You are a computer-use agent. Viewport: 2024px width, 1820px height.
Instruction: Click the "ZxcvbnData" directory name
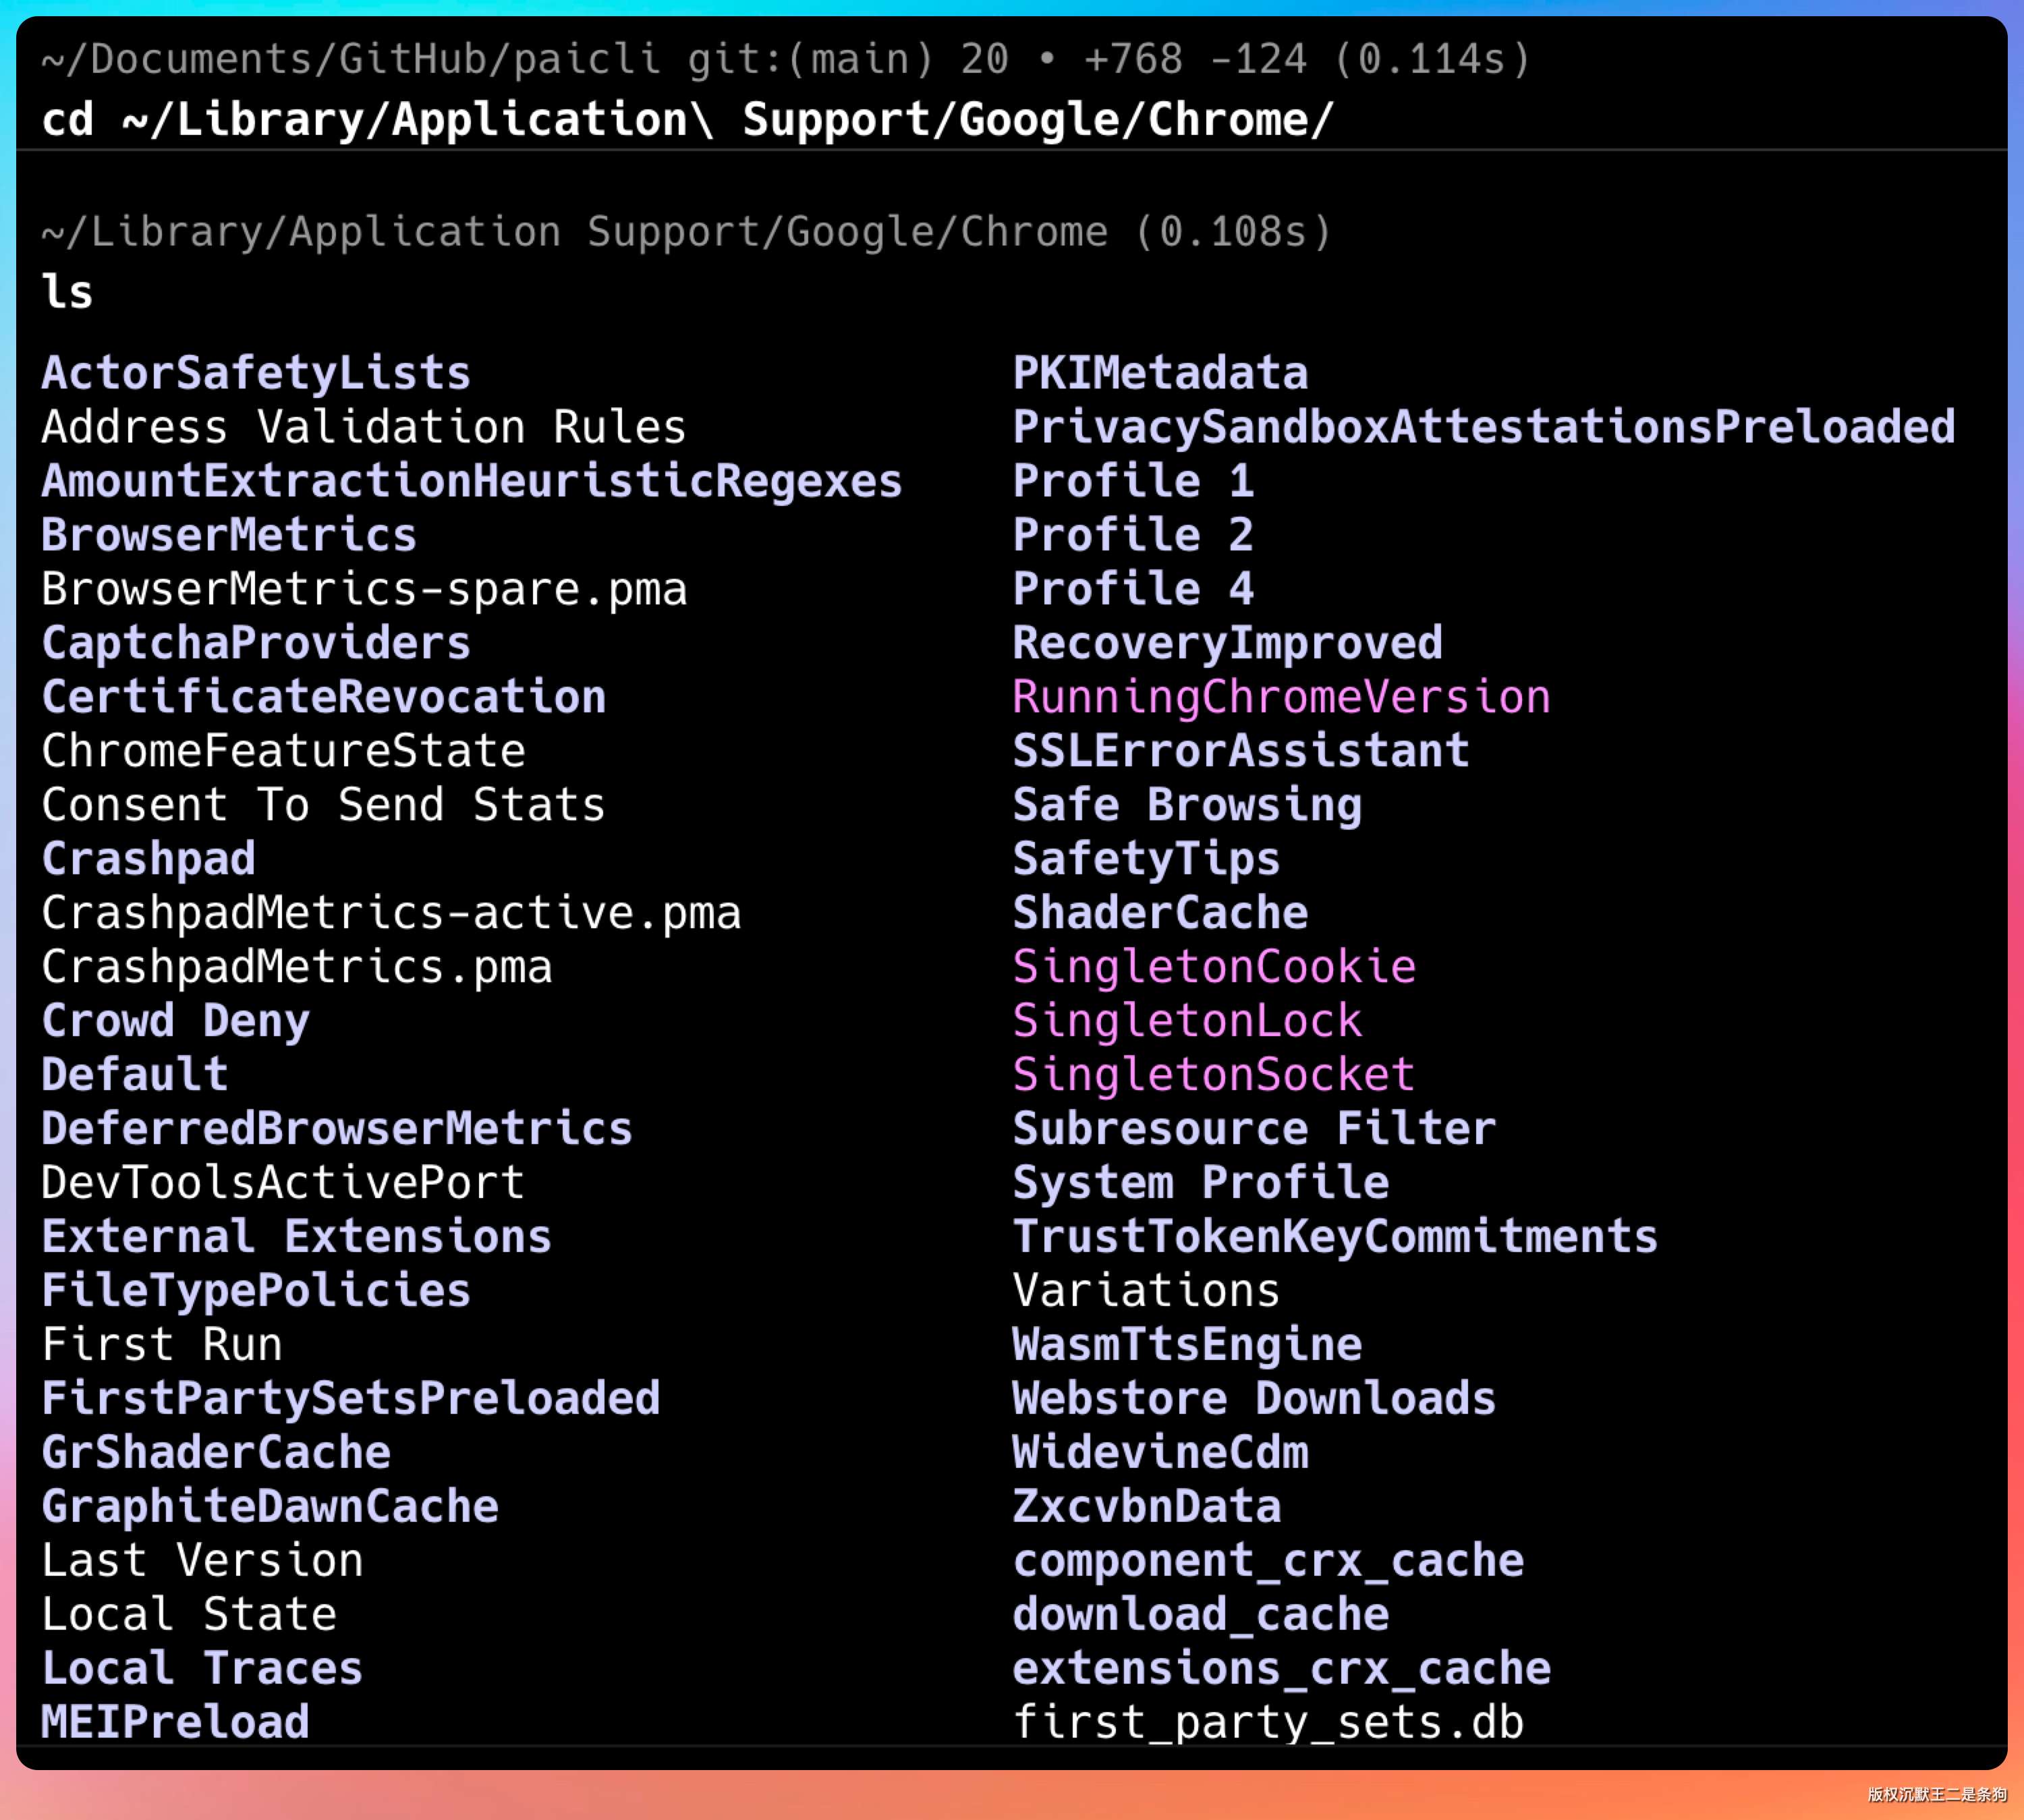tap(1147, 1507)
